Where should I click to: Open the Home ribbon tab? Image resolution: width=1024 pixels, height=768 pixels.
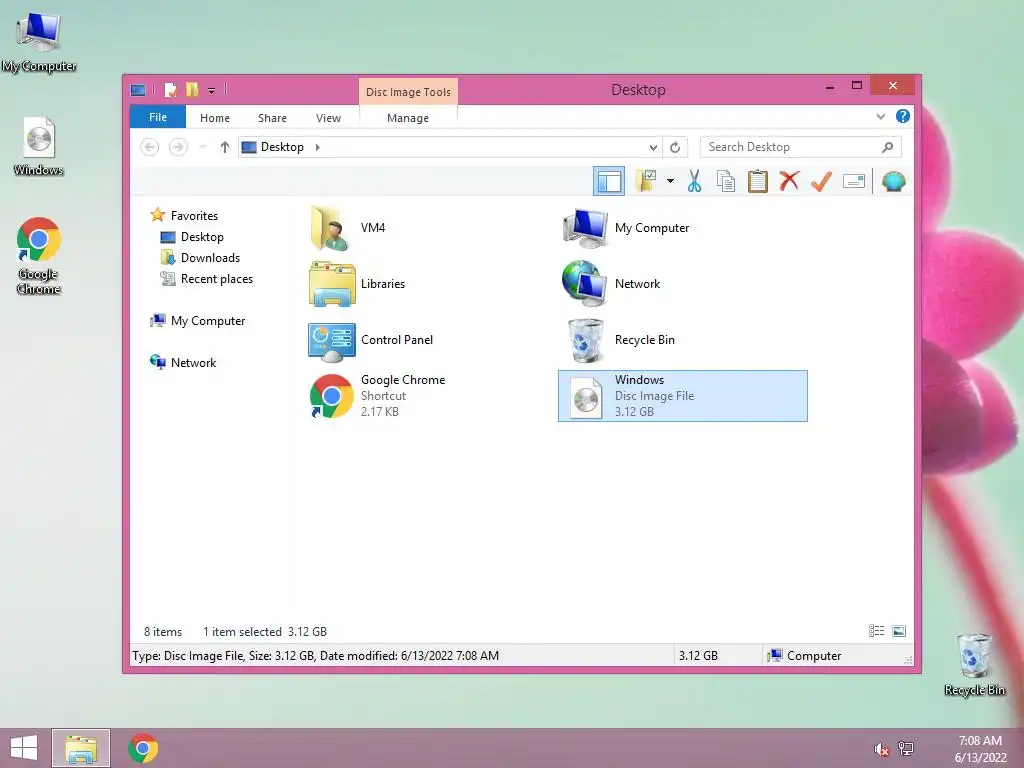[x=215, y=118]
